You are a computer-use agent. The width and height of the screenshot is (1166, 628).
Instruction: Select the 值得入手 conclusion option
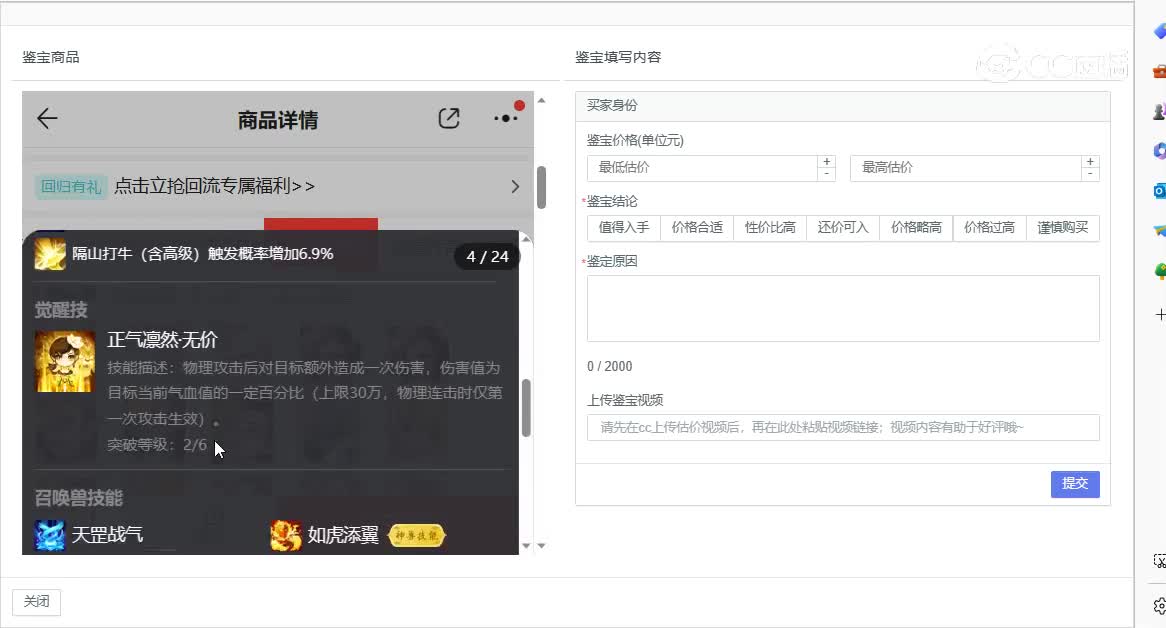click(622, 228)
